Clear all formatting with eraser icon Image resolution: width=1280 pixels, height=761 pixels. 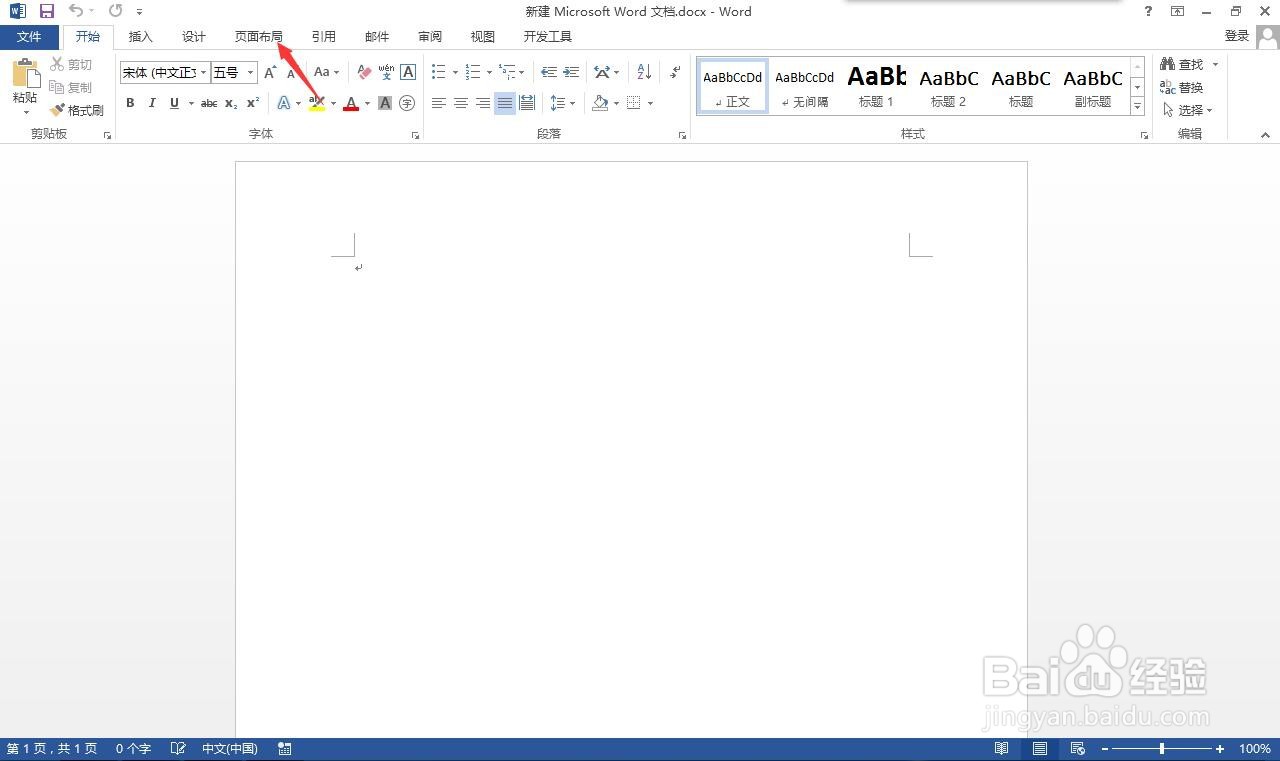[364, 72]
